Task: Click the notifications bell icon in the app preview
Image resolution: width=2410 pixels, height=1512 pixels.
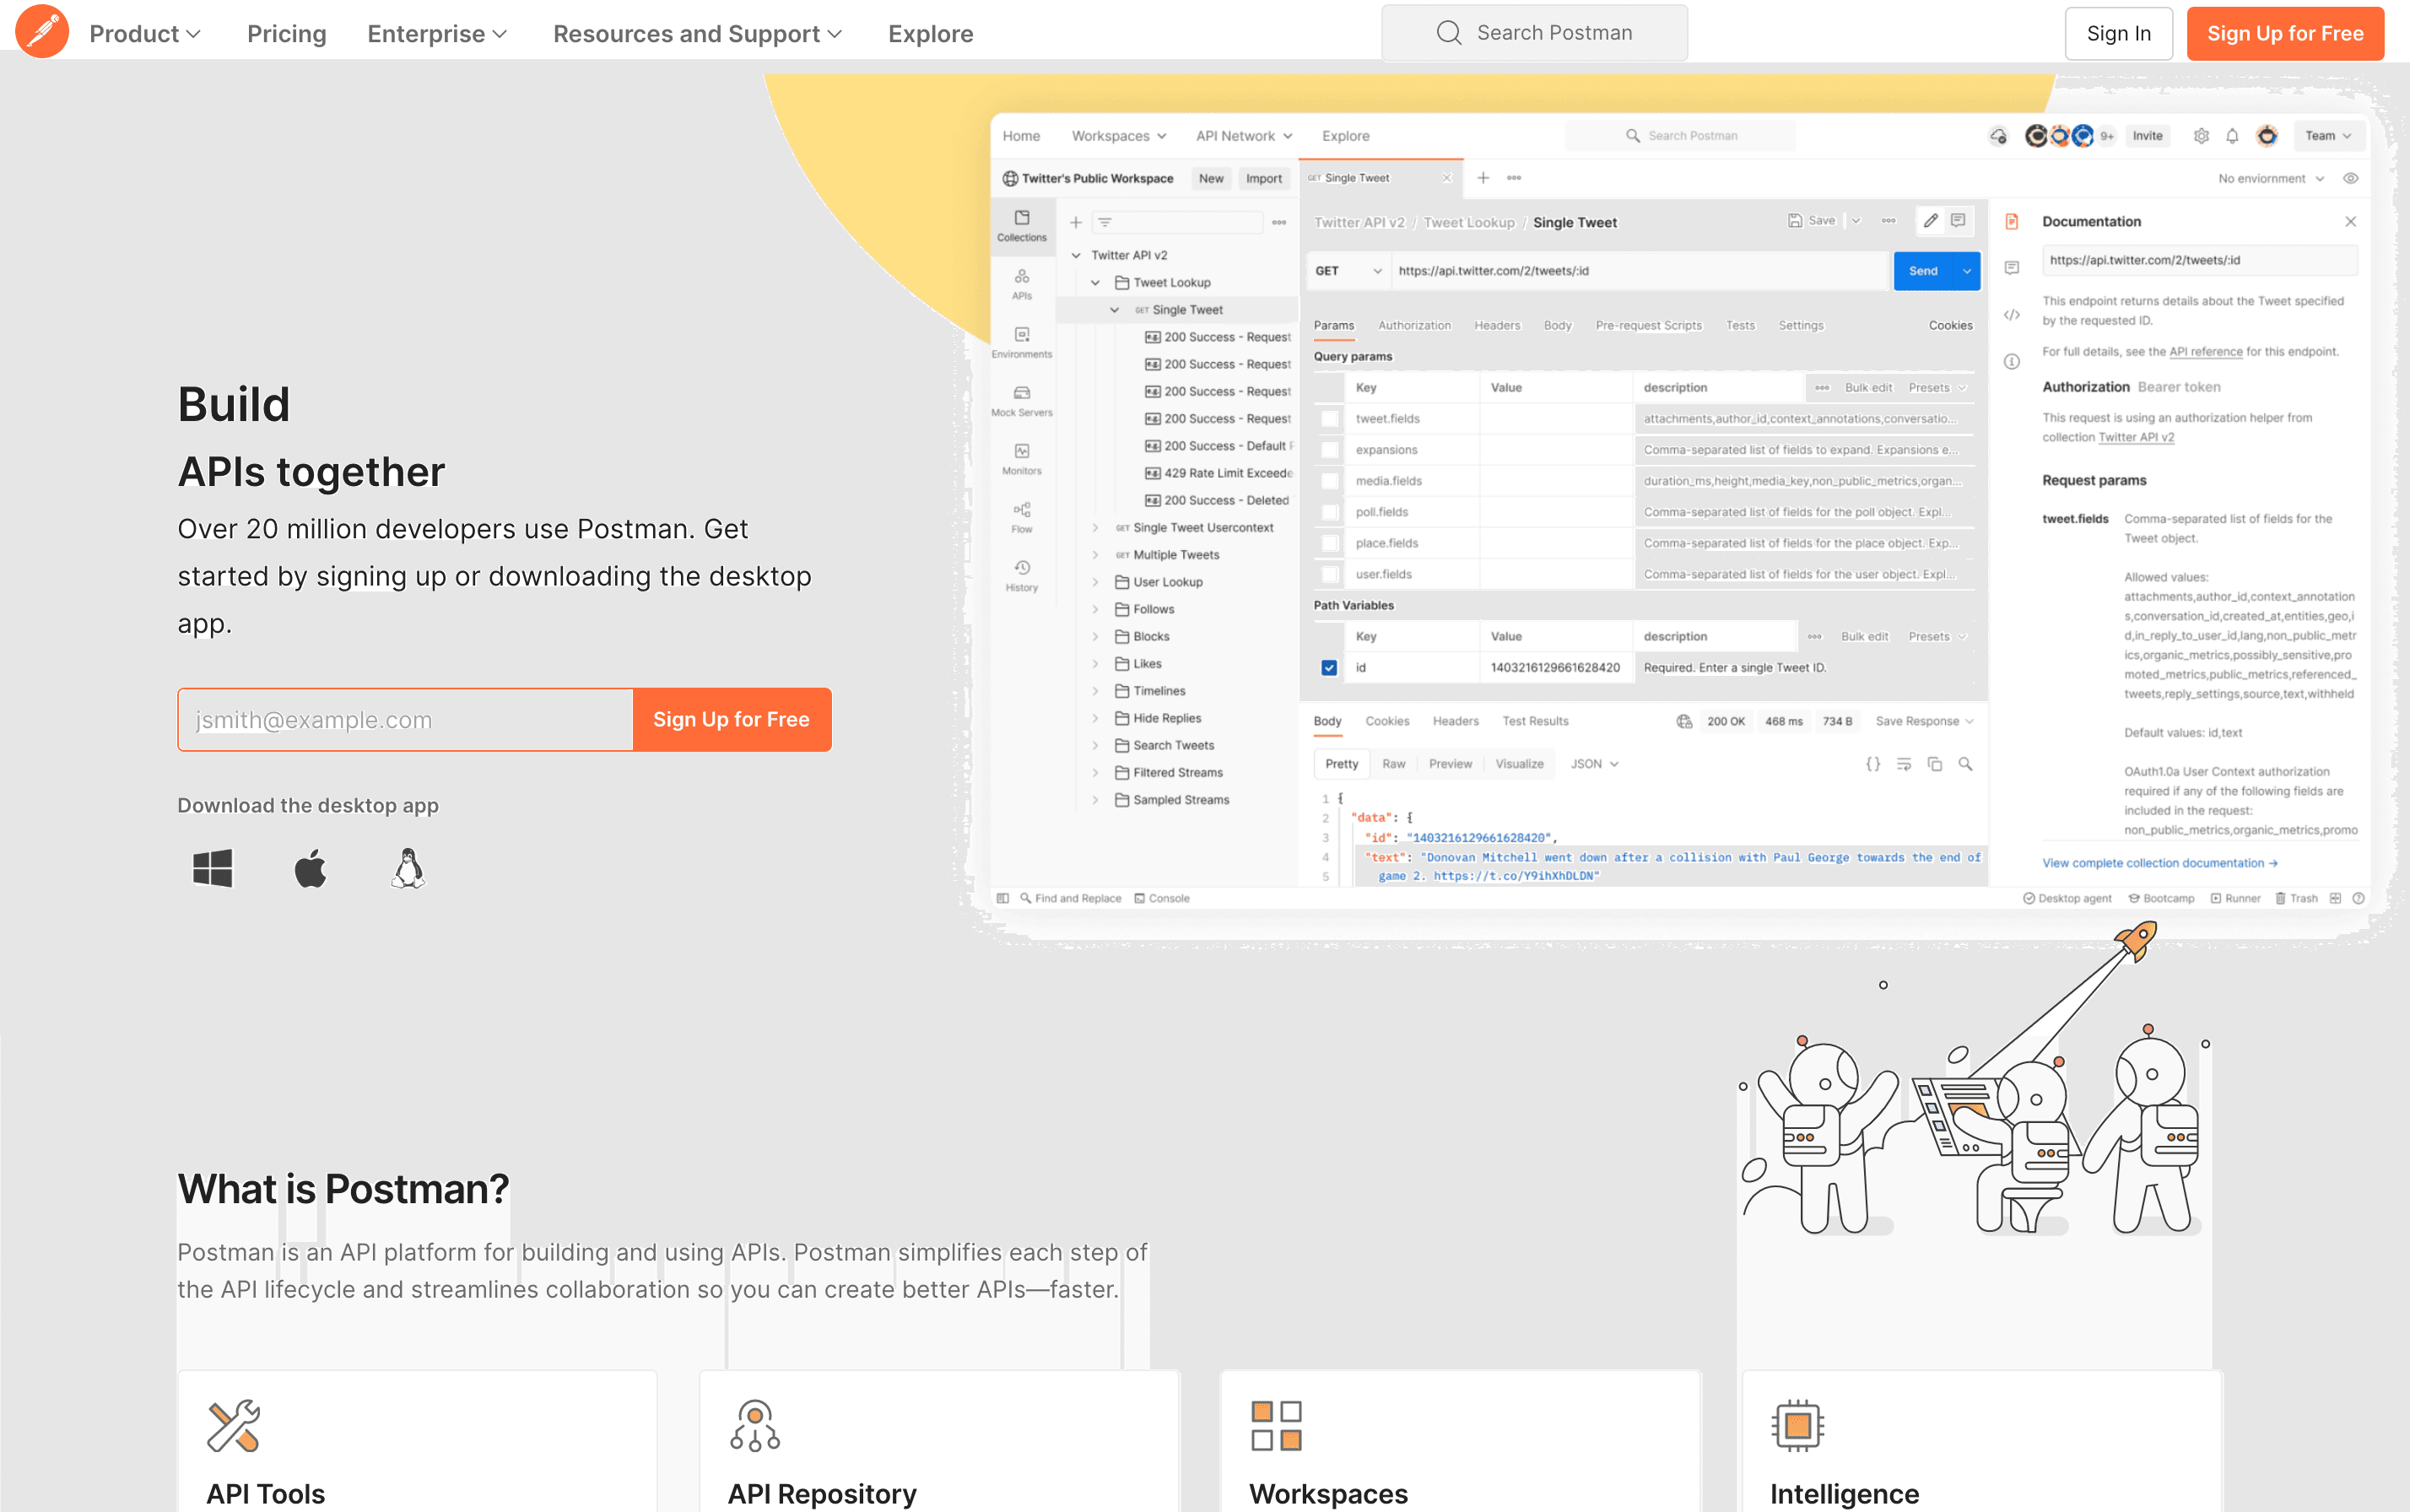Action: 2232,136
